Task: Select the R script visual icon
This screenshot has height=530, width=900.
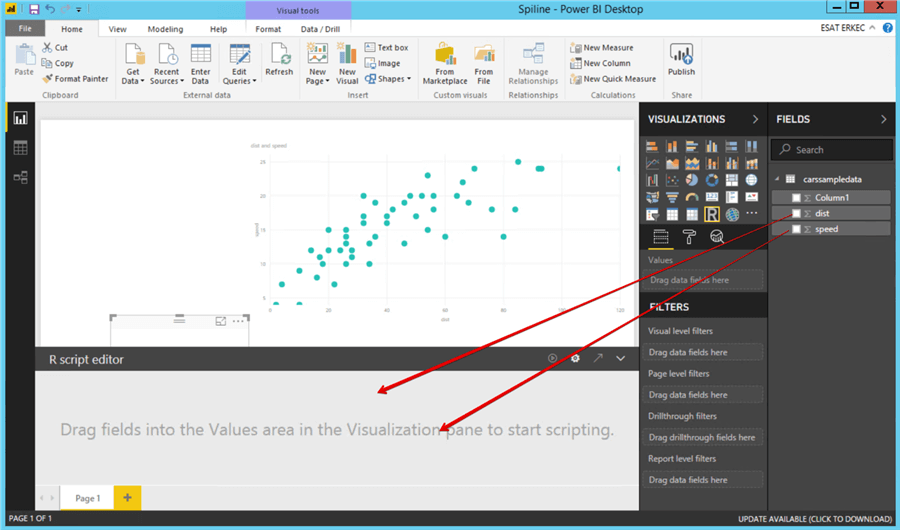Action: (712, 214)
